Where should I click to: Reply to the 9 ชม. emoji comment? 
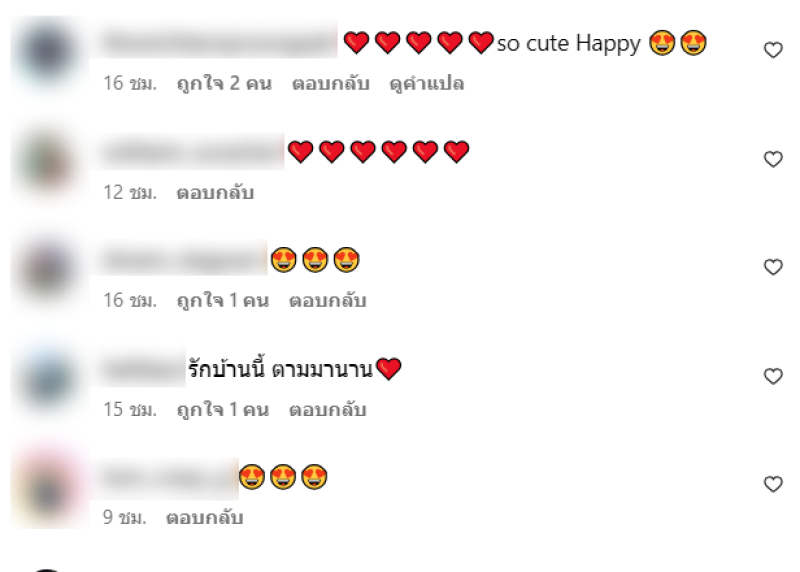[205, 517]
